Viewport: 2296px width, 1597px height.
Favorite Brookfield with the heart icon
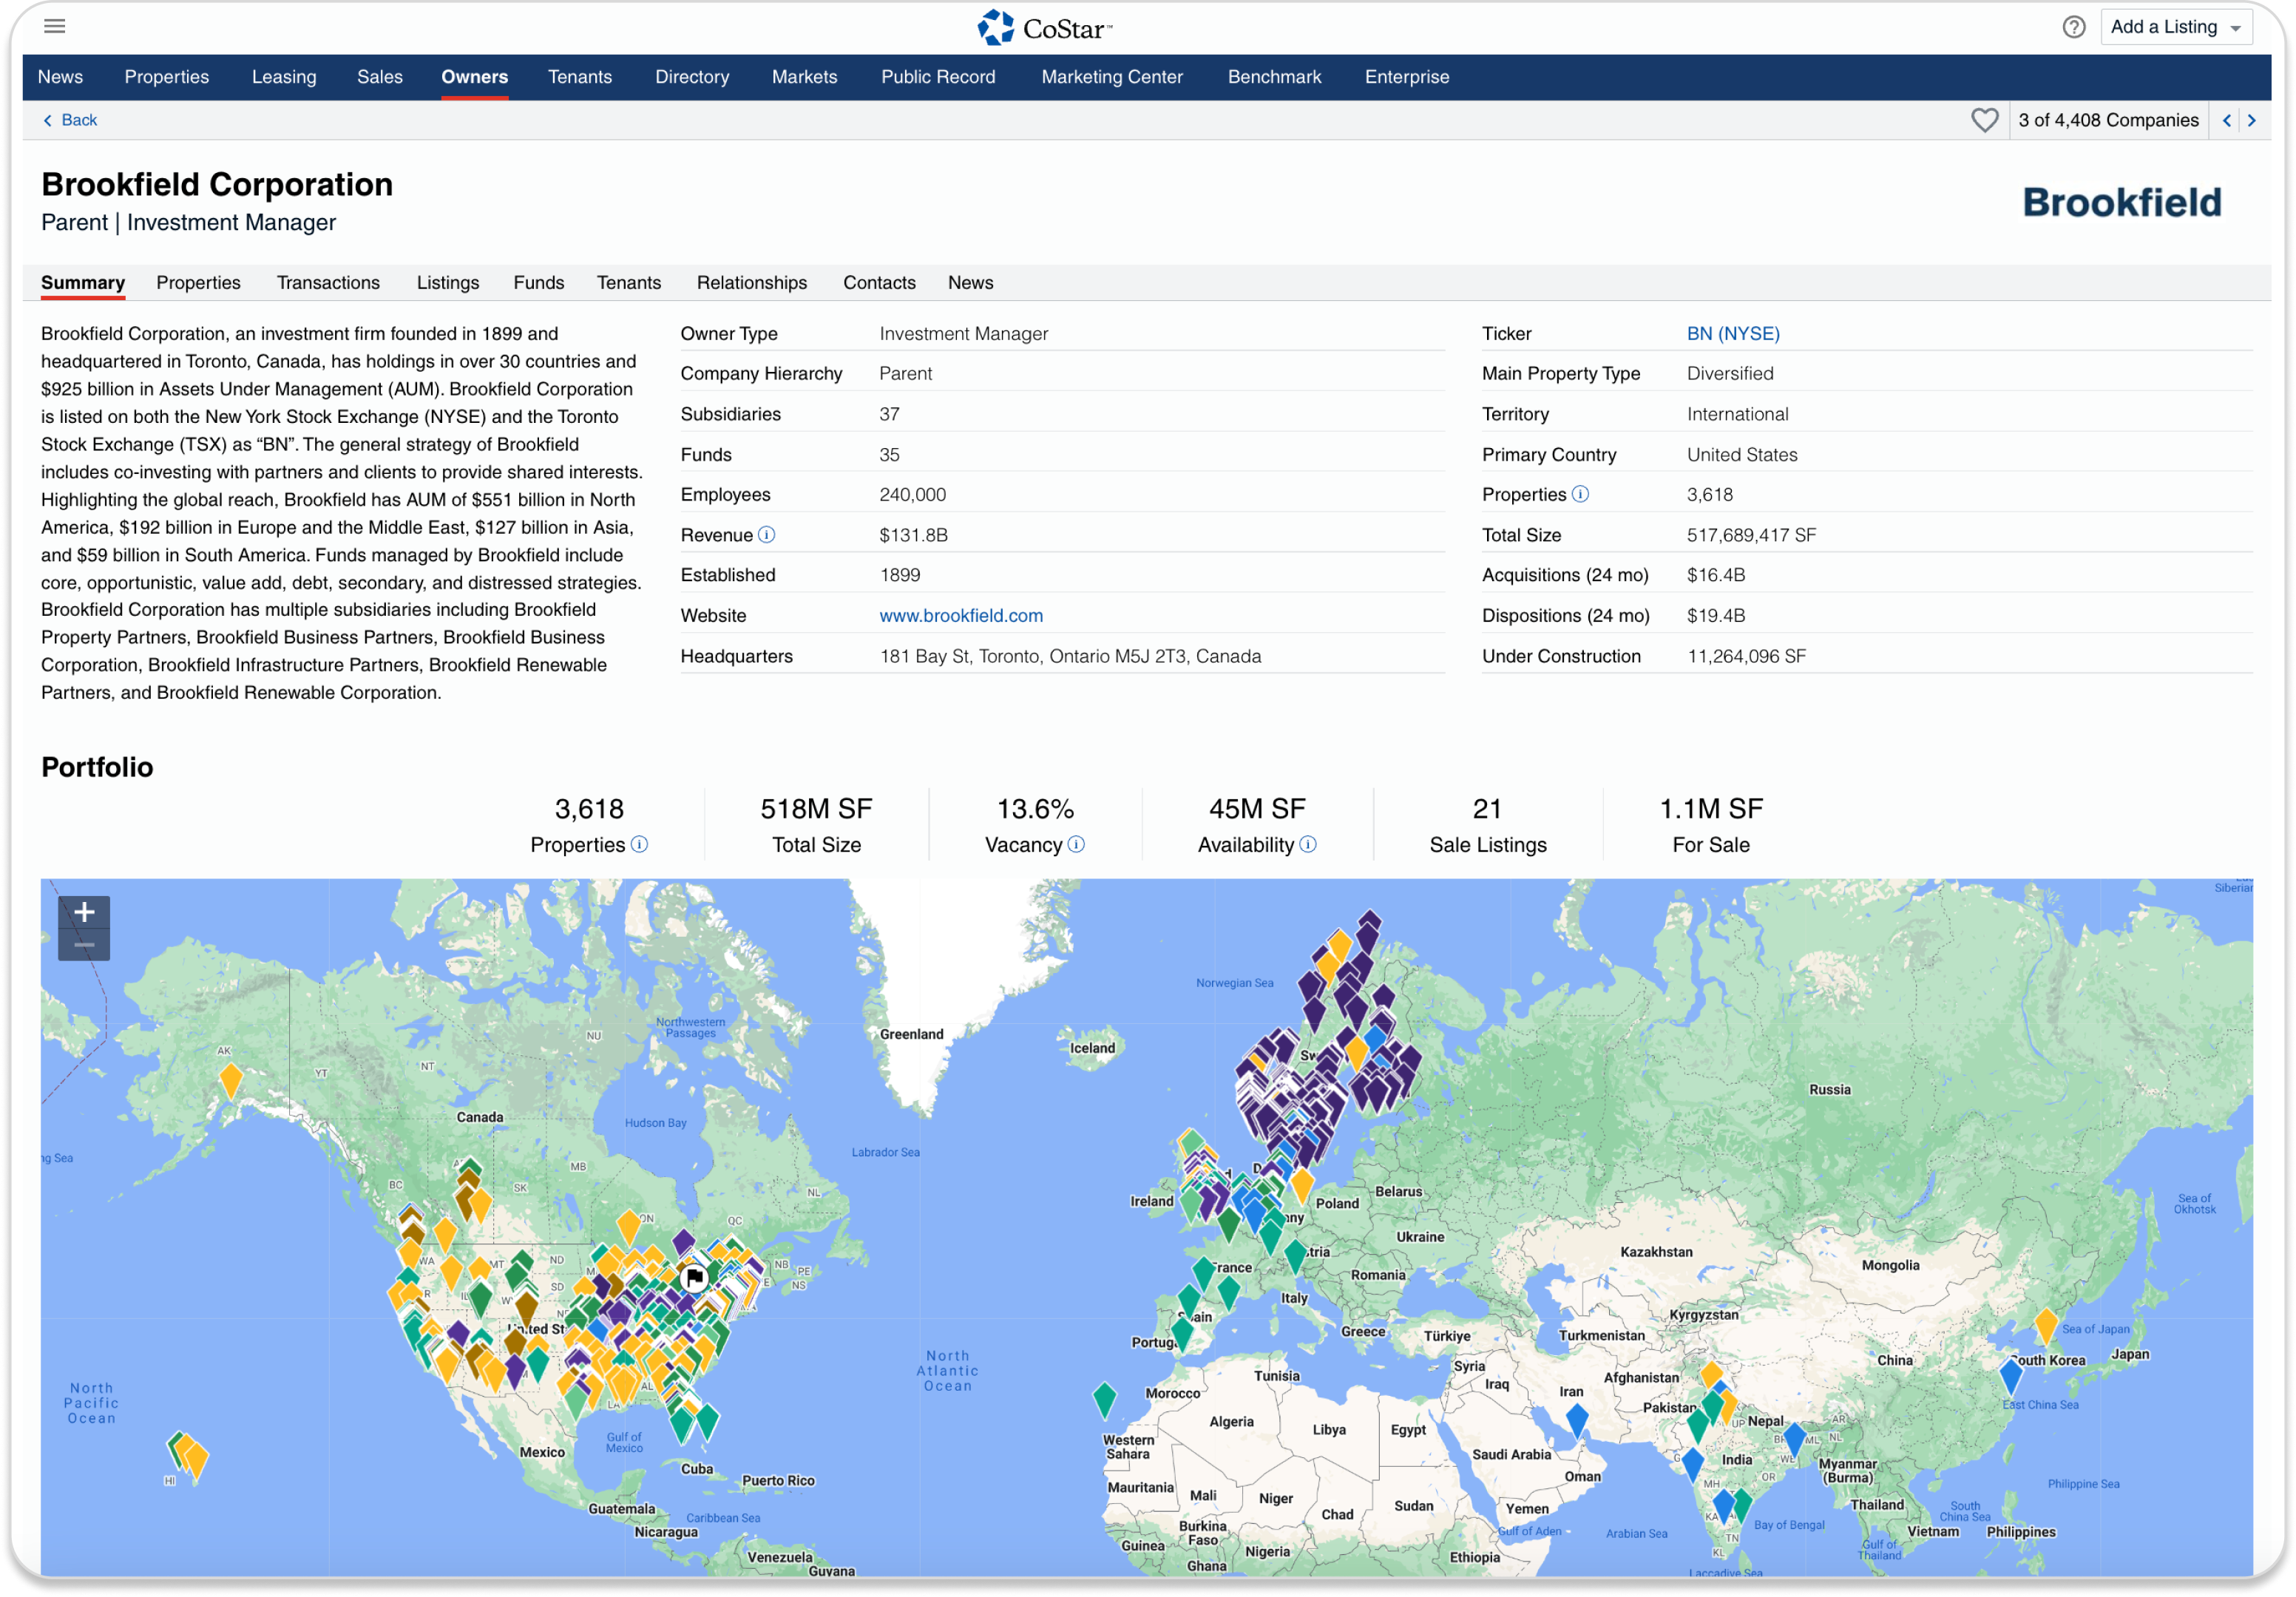click(x=1984, y=120)
